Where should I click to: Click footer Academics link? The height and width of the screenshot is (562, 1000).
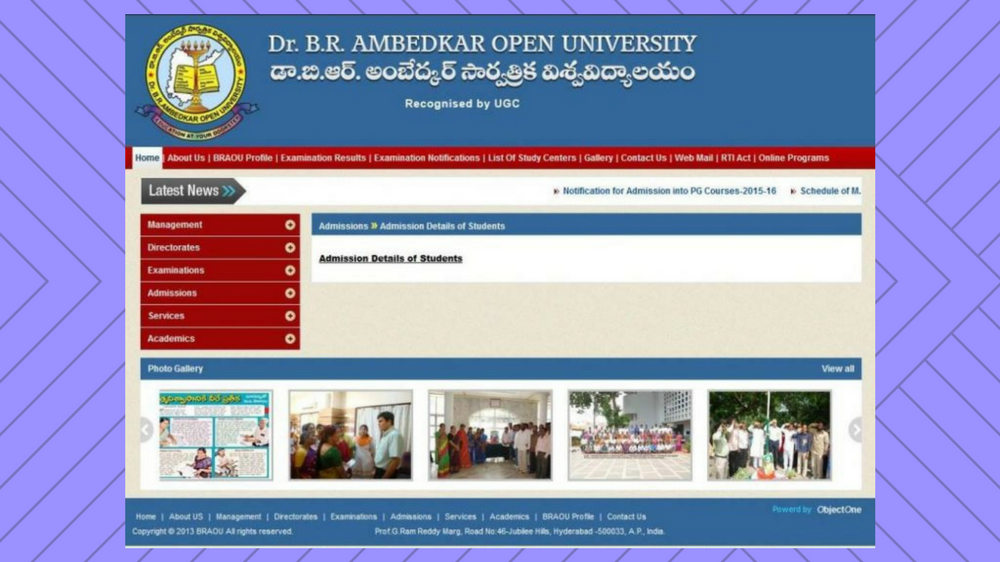(x=509, y=517)
